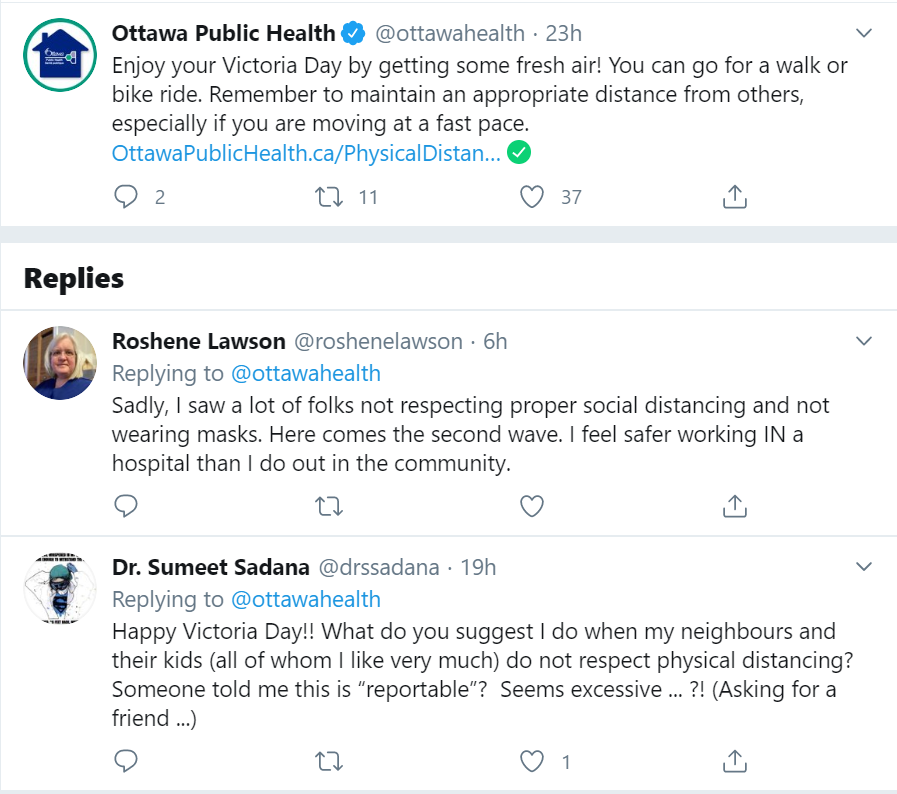Share Dr. Sumeet Sadana's reply
The width and height of the screenshot is (897, 794).
(x=735, y=762)
